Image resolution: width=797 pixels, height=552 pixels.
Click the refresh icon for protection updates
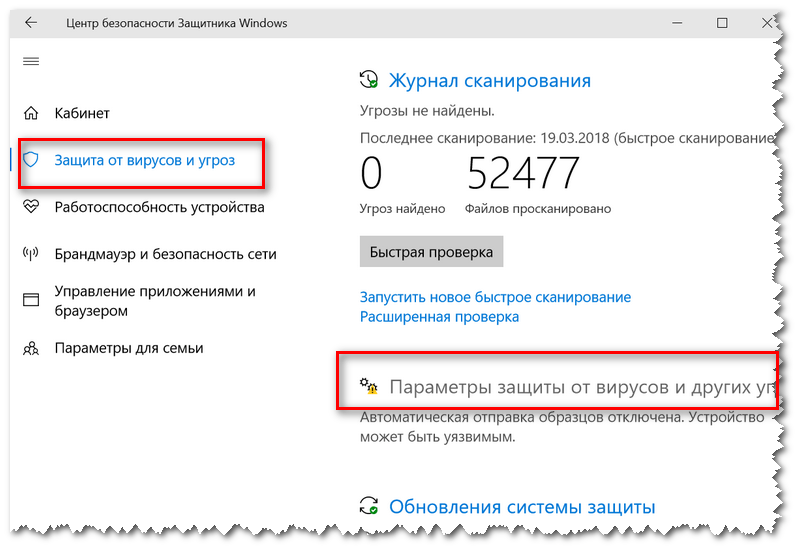point(369,506)
